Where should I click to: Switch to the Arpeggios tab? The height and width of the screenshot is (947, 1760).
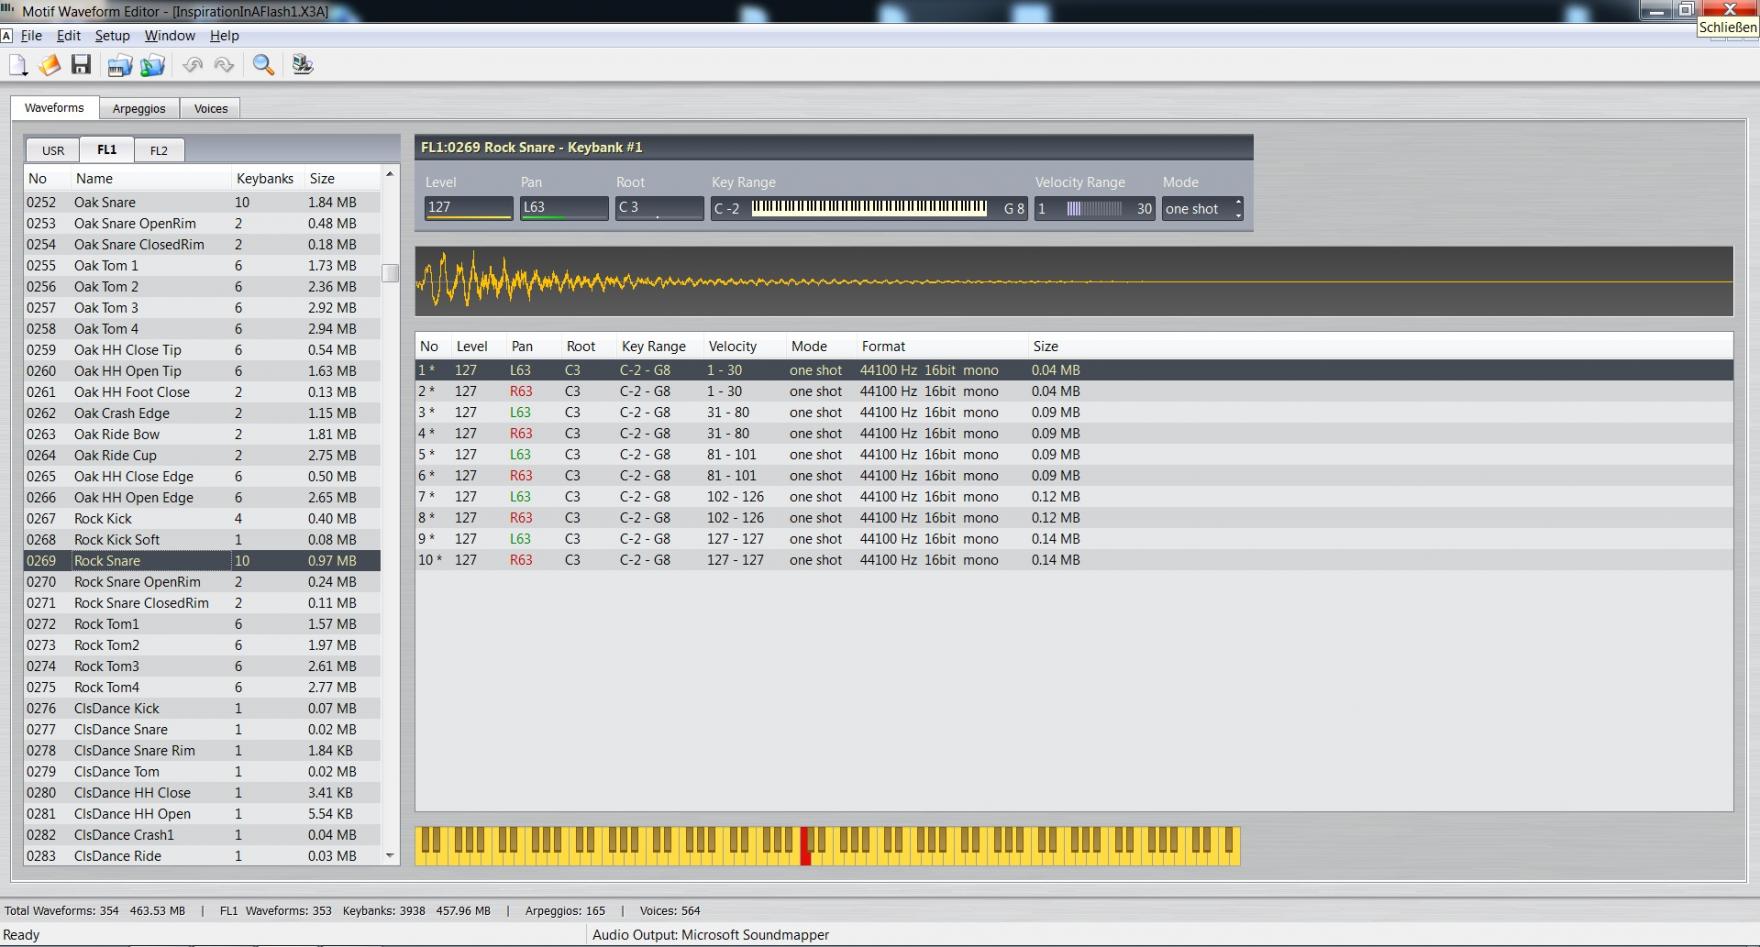139,108
